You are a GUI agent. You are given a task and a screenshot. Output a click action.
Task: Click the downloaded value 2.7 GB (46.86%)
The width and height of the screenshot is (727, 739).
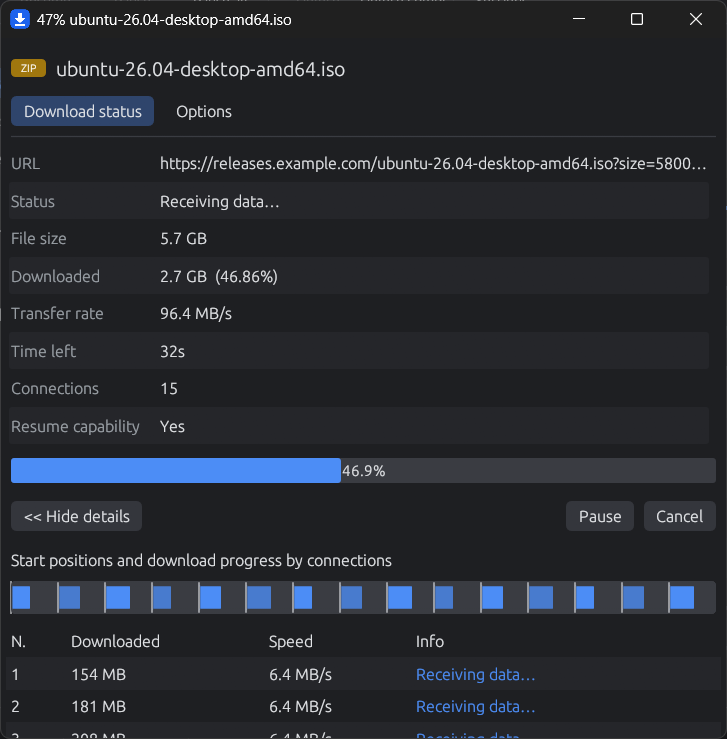(x=219, y=276)
